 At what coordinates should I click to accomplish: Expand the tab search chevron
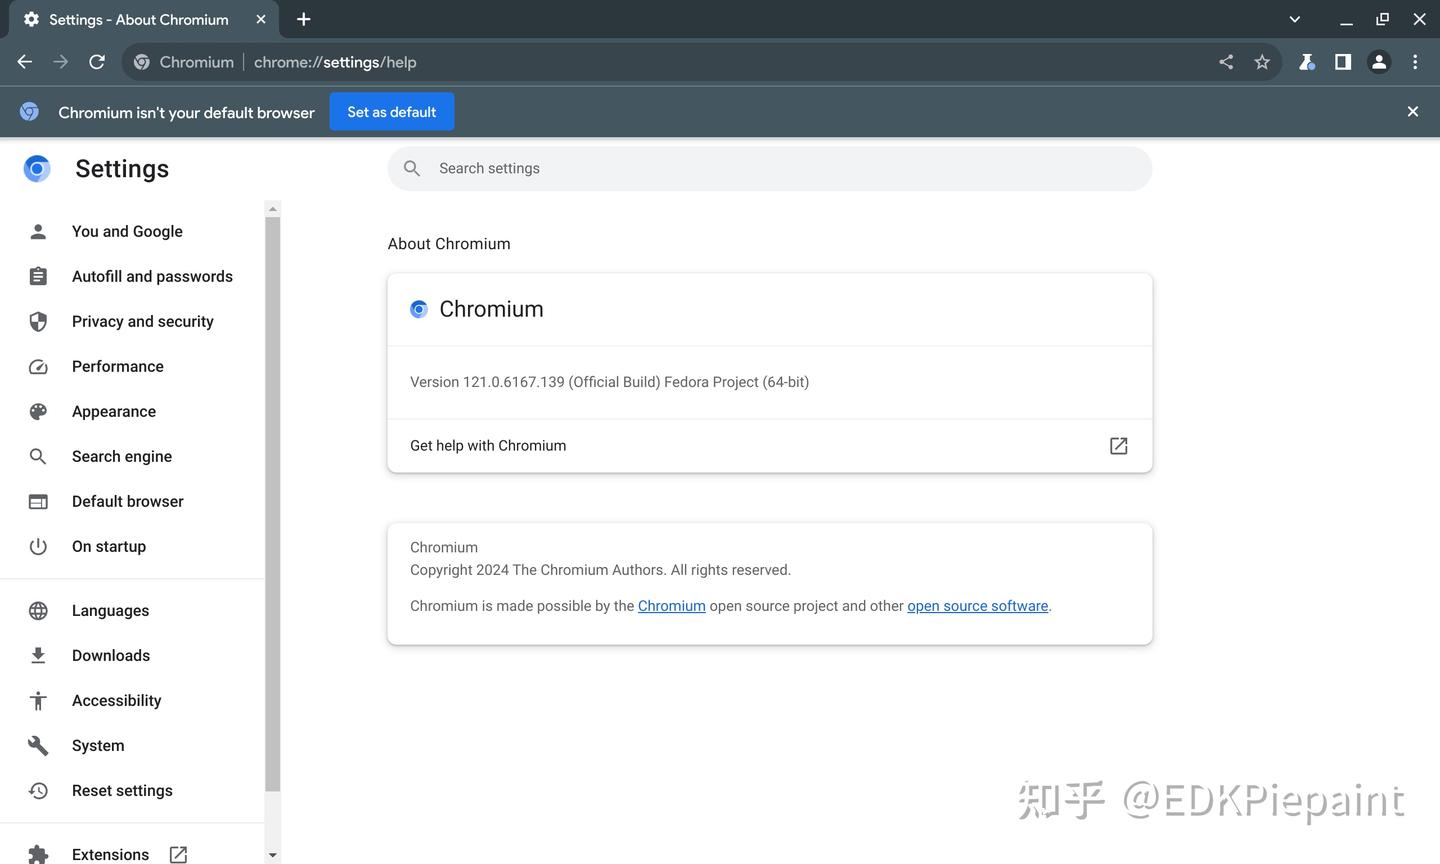click(1295, 19)
